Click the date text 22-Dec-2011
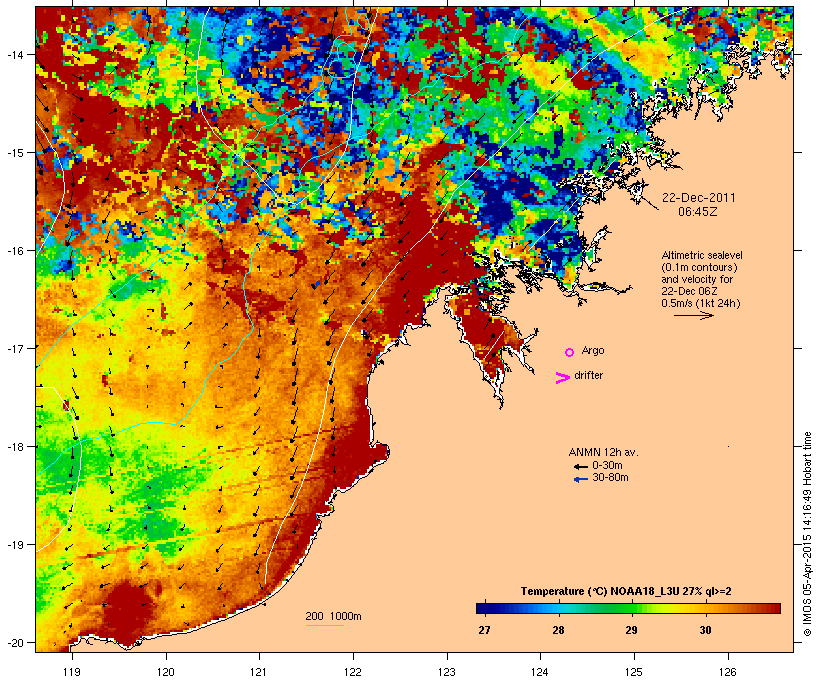Viewport: 820px width, 680px height. [699, 198]
